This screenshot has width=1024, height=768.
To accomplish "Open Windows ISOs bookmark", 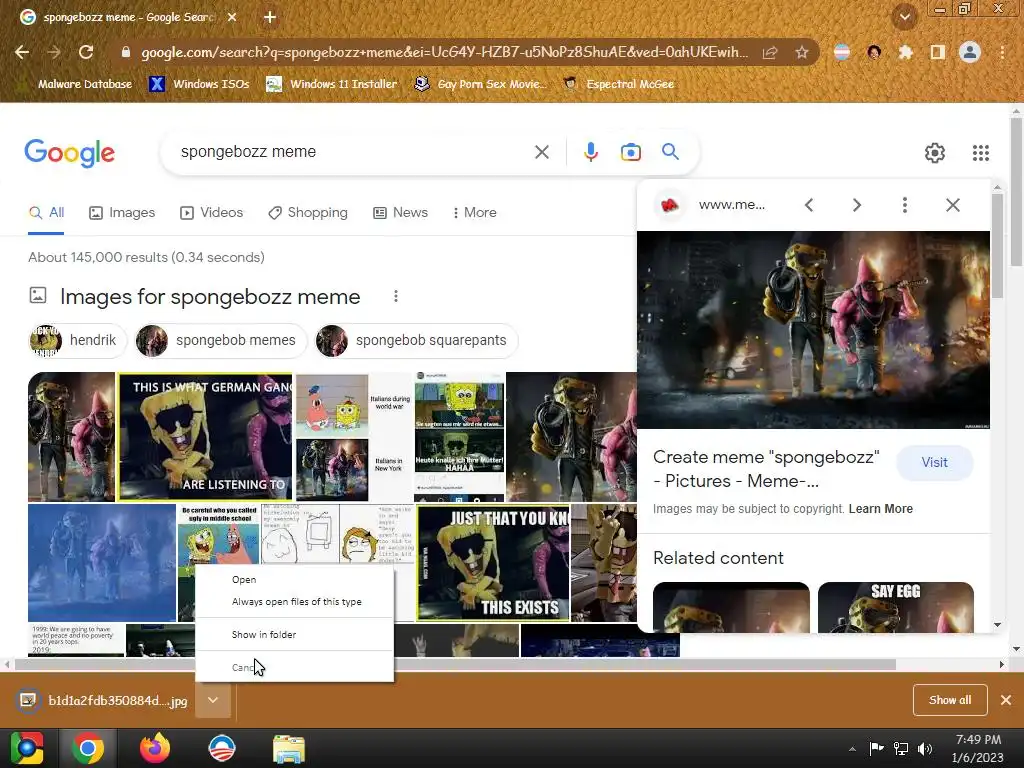I will click(199, 84).
